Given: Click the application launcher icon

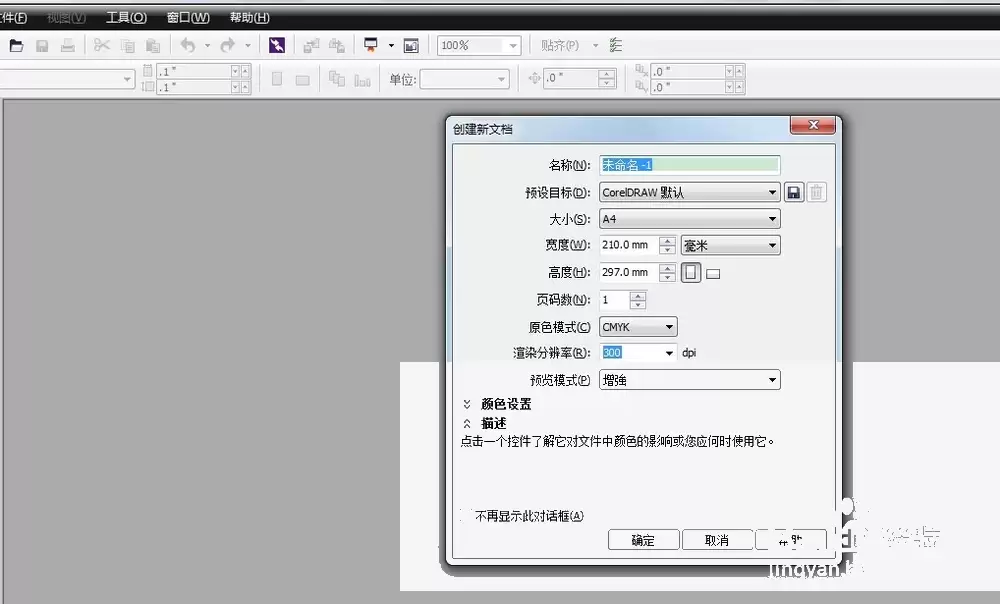Looking at the screenshot, I should coord(371,45).
